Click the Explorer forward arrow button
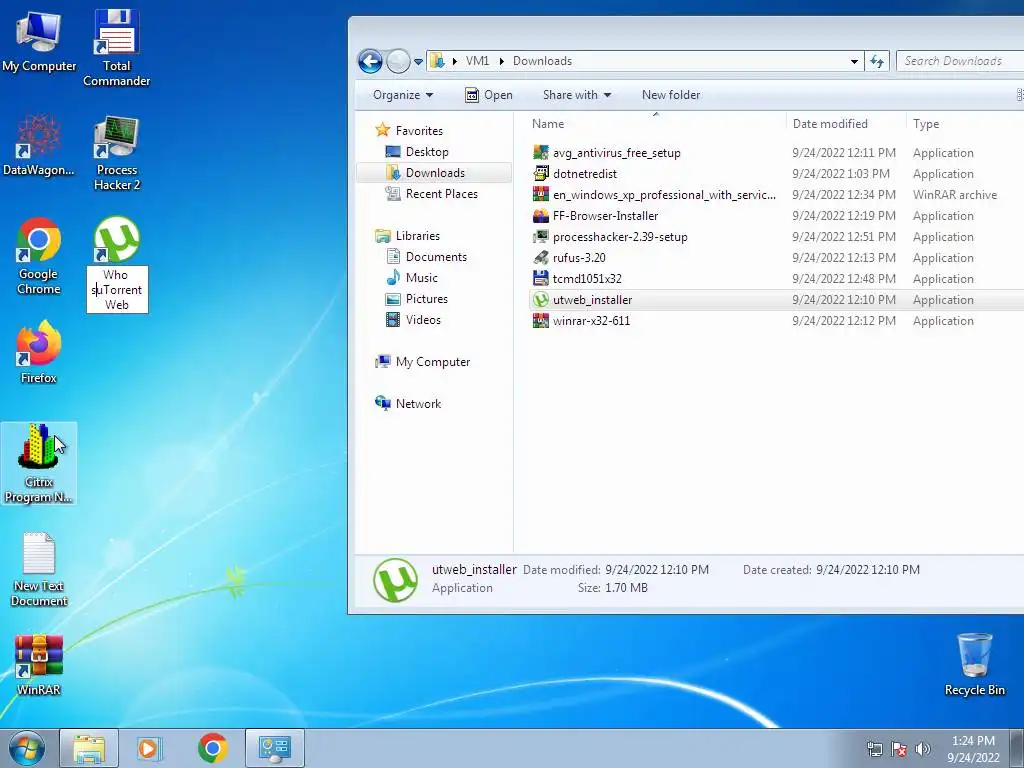This screenshot has height=768, width=1024. (398, 61)
